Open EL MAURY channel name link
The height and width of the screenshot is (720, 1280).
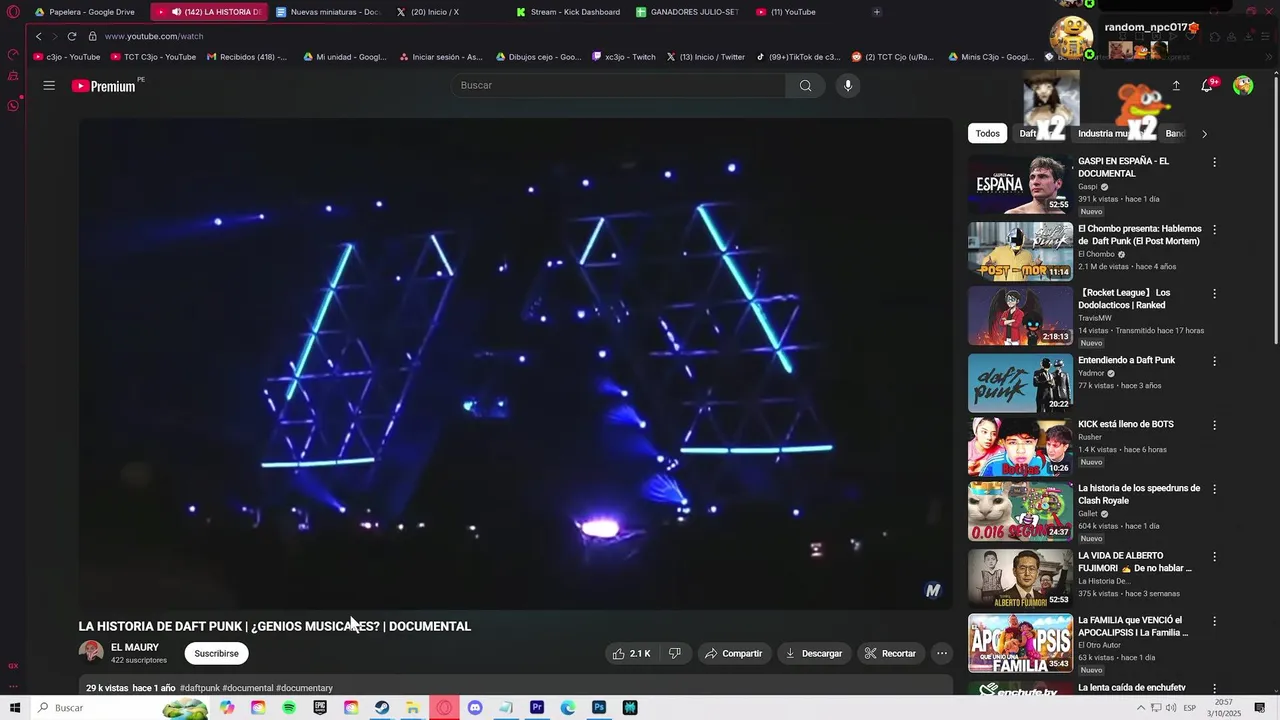tap(135, 647)
